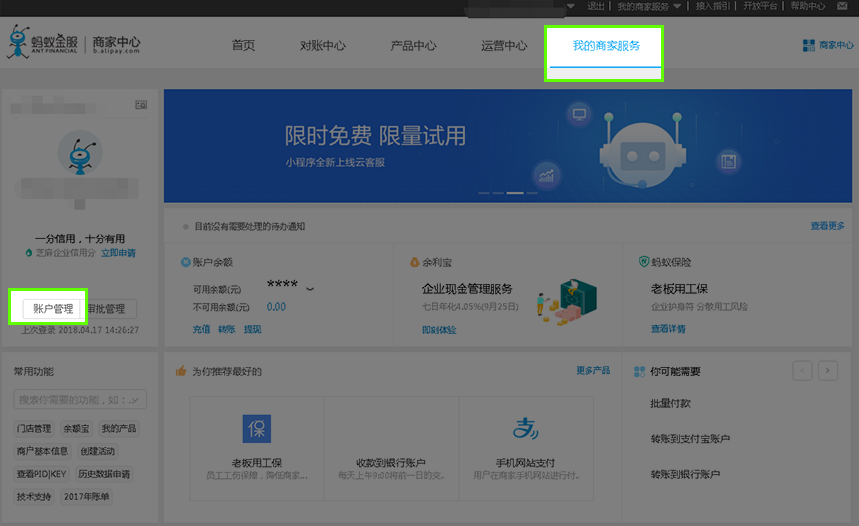Click the 创建活动 shortcut tag

click(98, 451)
